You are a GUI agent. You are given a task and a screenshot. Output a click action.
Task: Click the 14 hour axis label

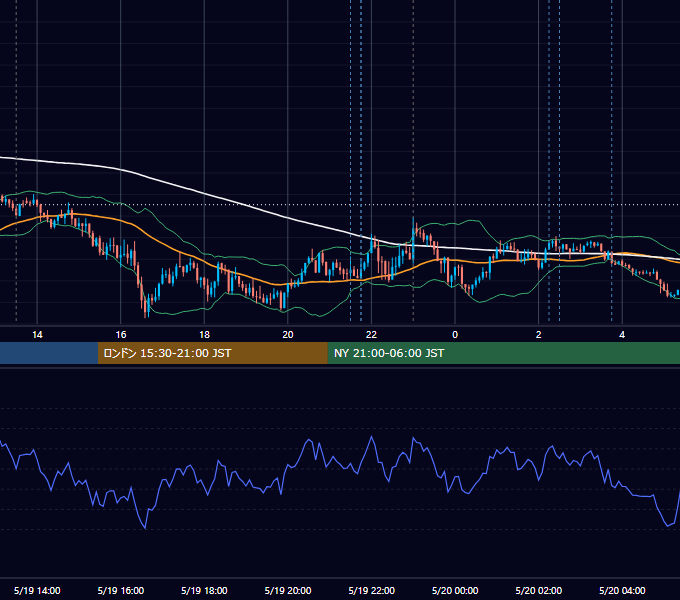tap(37, 335)
